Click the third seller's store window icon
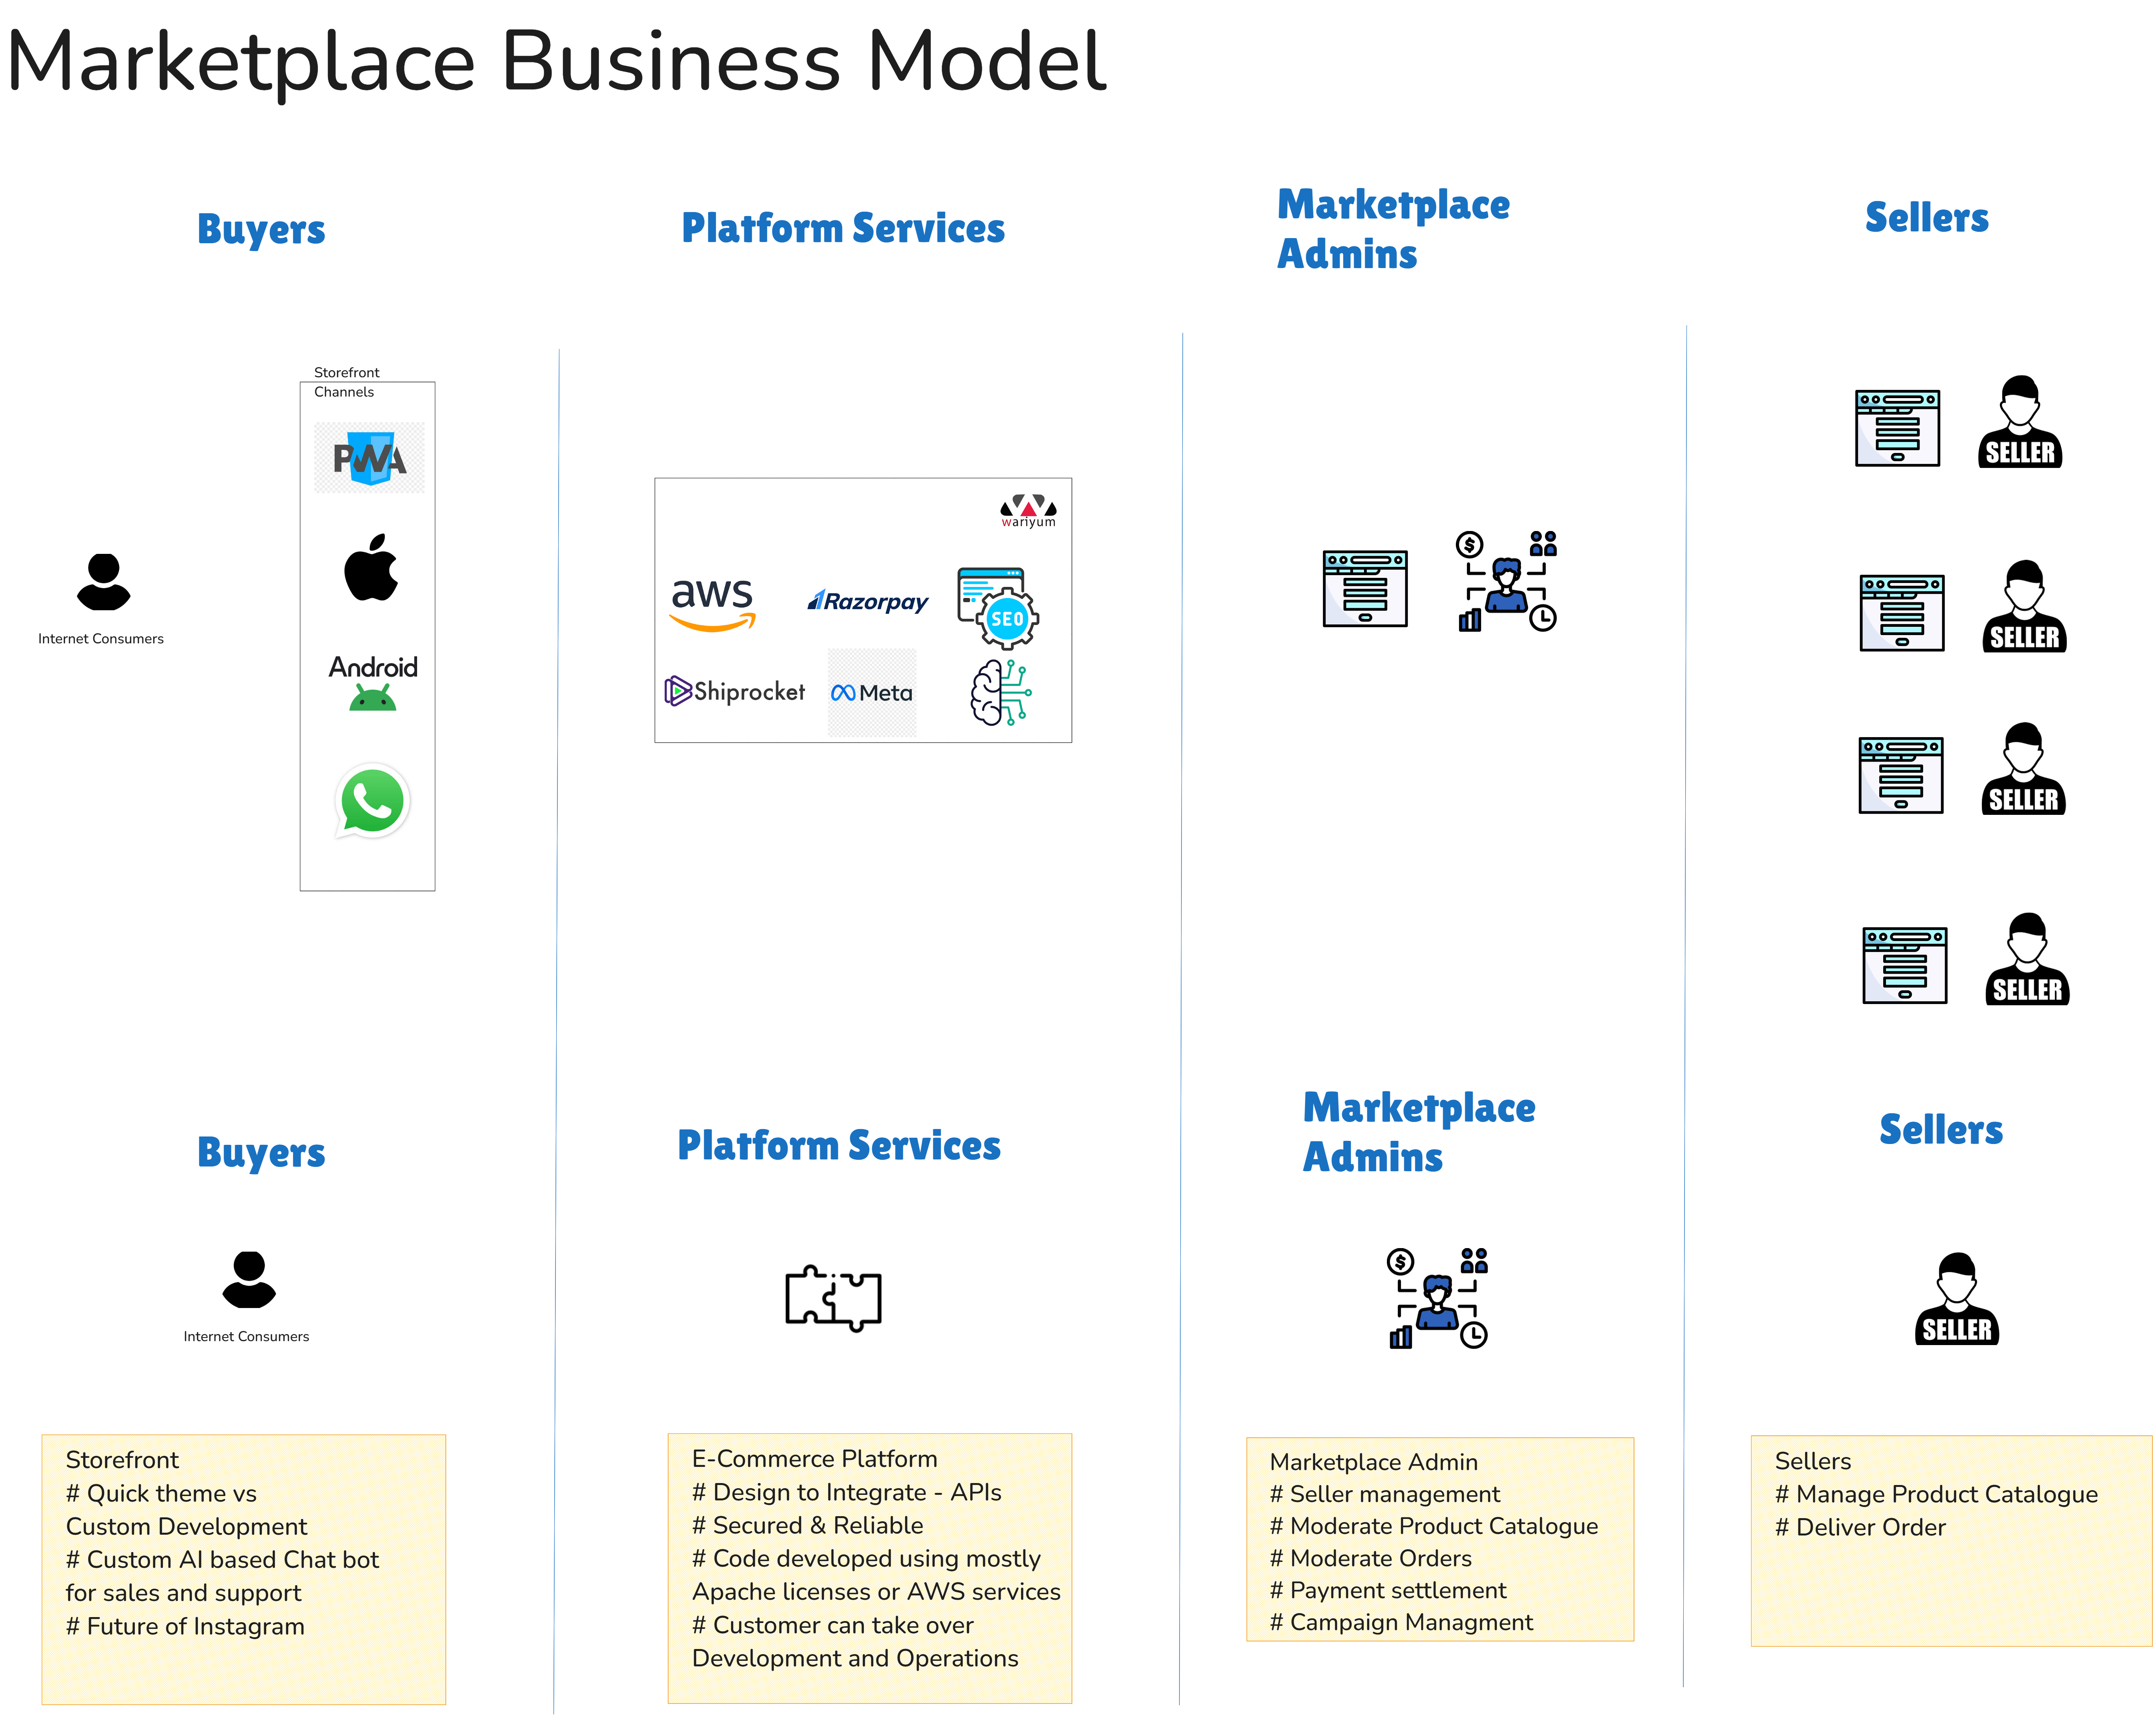 1901,776
